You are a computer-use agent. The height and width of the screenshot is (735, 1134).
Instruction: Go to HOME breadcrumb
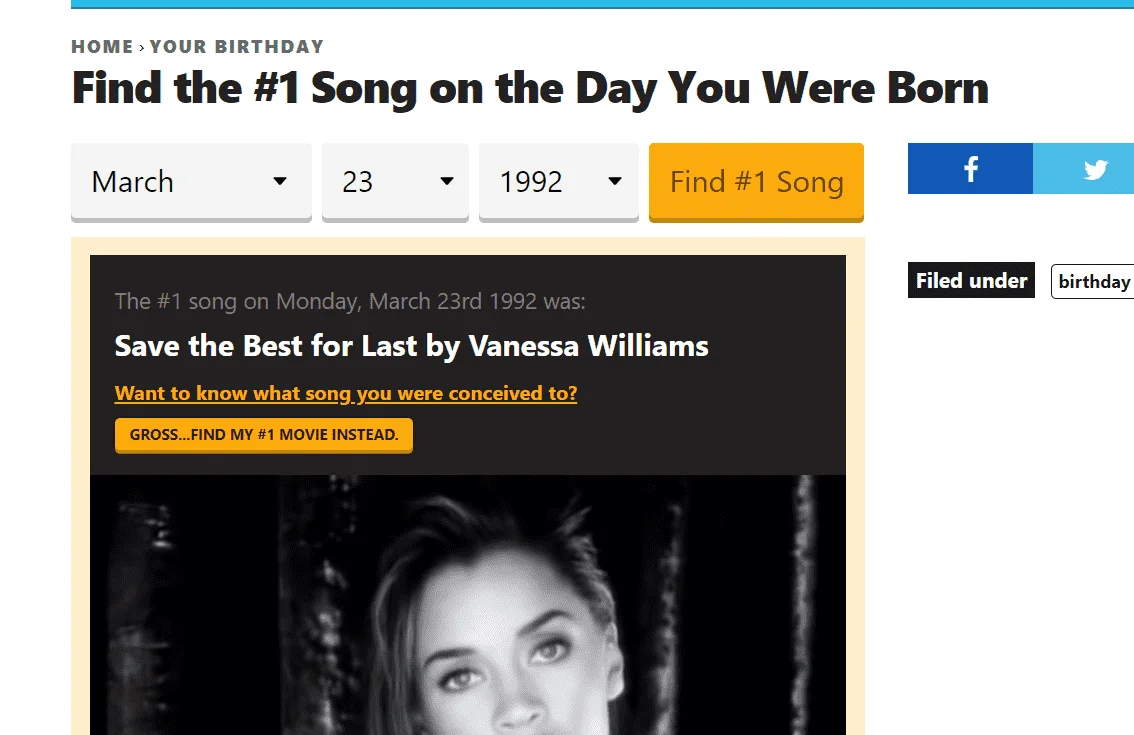102,46
